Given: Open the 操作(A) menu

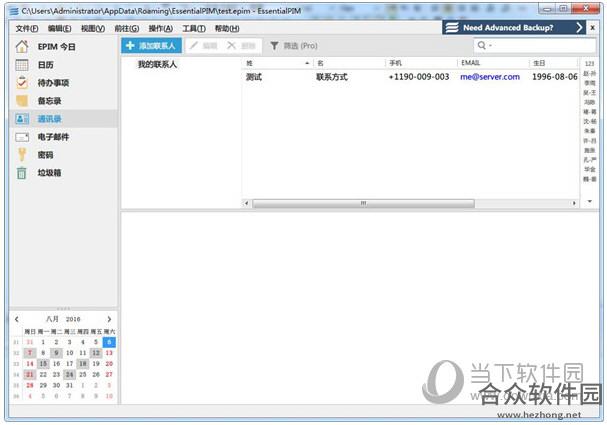Looking at the screenshot, I should tap(161, 28).
